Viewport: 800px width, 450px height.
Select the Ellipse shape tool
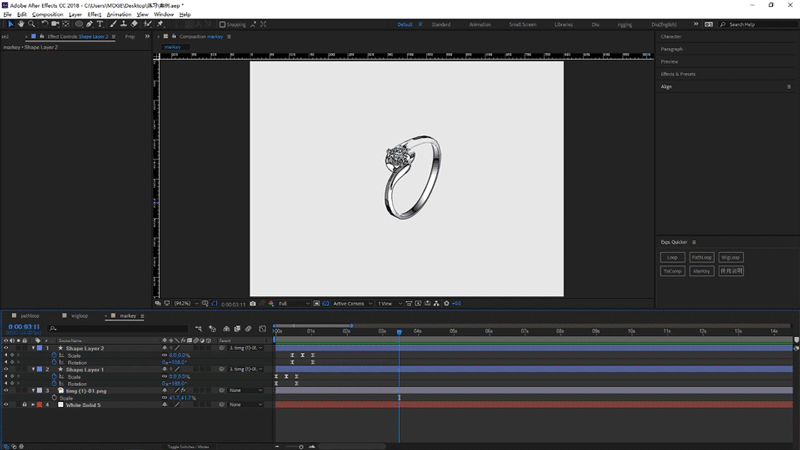(x=79, y=24)
